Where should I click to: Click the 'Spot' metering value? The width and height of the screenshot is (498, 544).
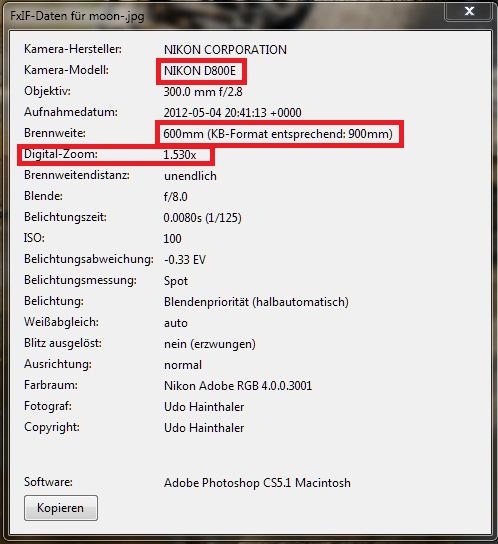[176, 281]
